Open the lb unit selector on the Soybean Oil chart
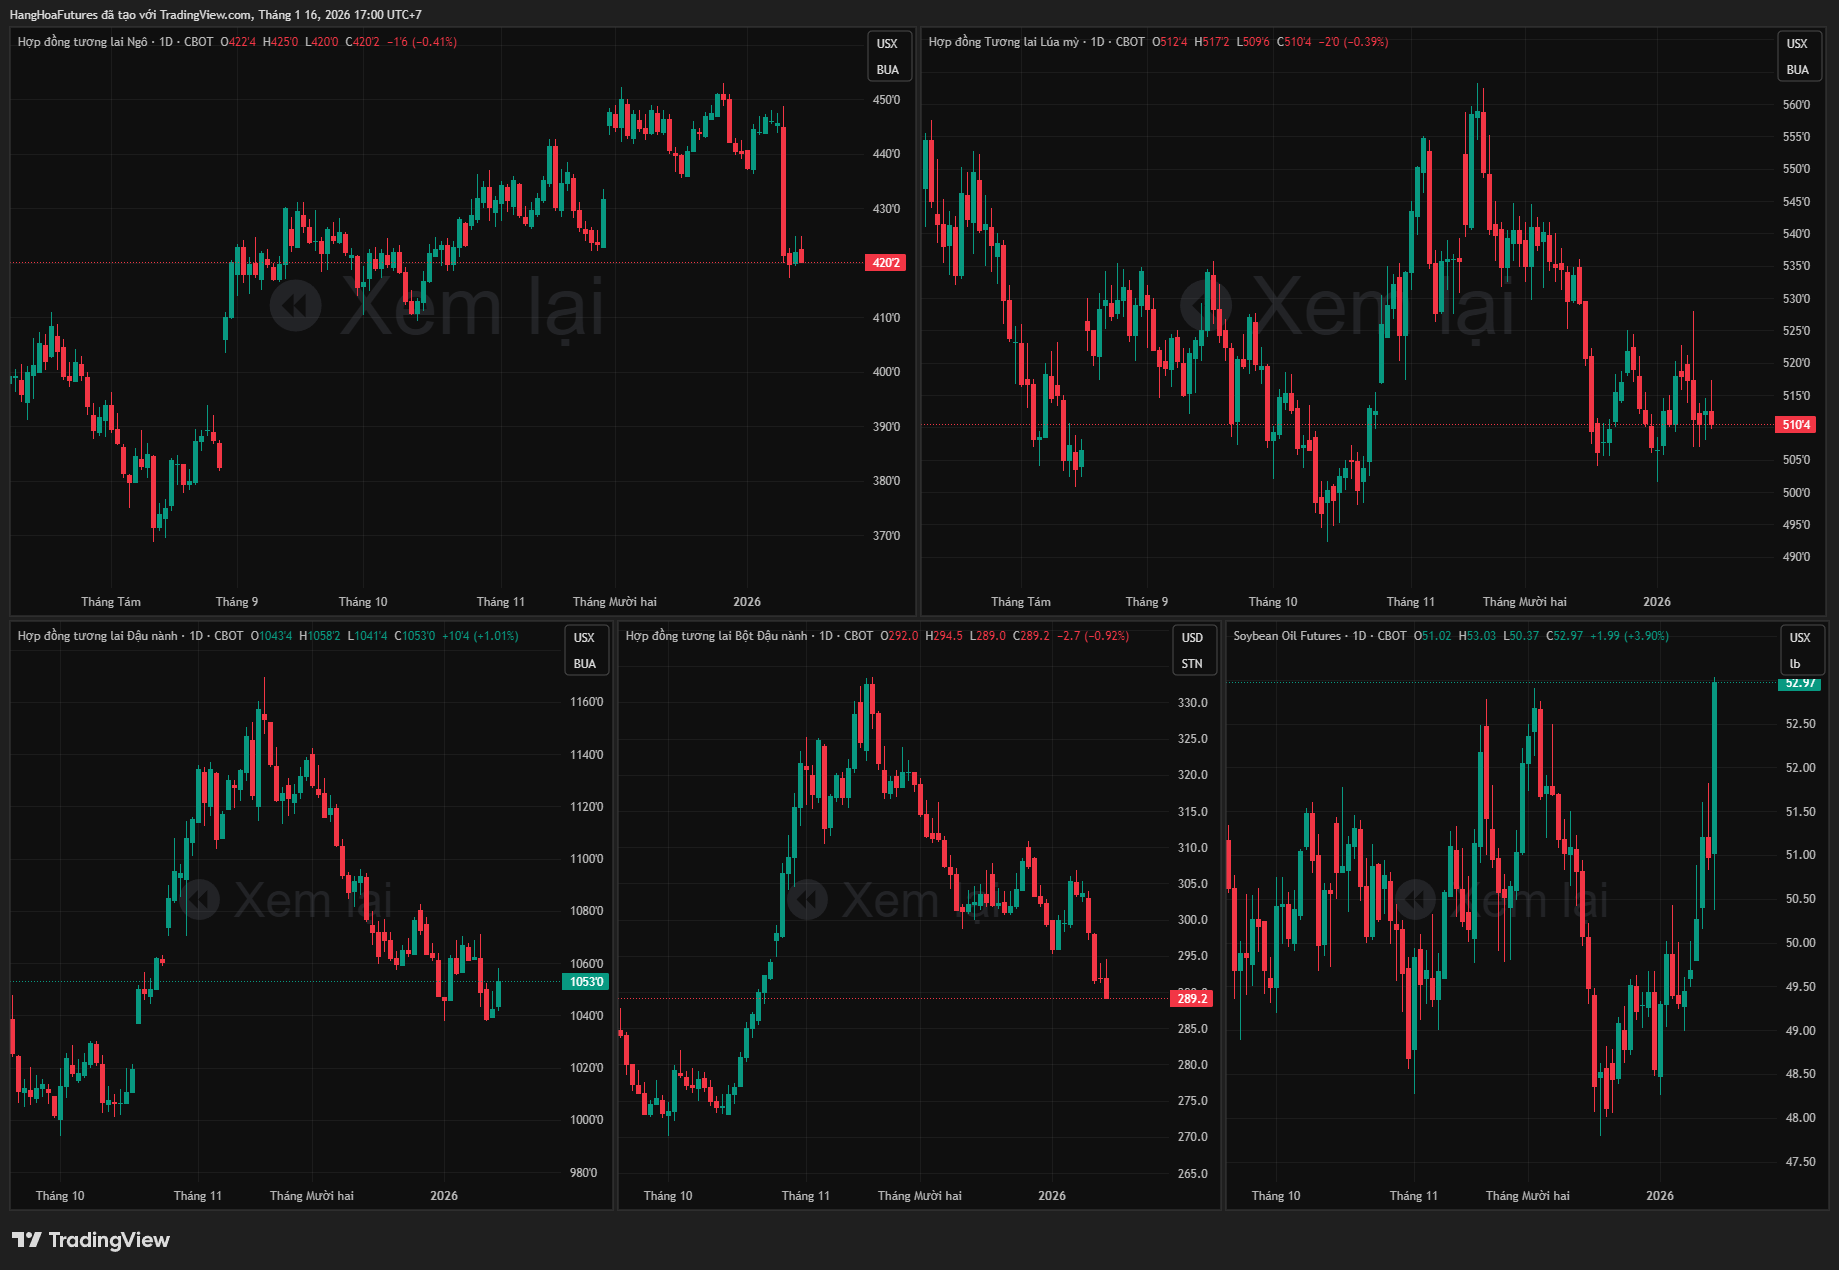 (x=1795, y=664)
